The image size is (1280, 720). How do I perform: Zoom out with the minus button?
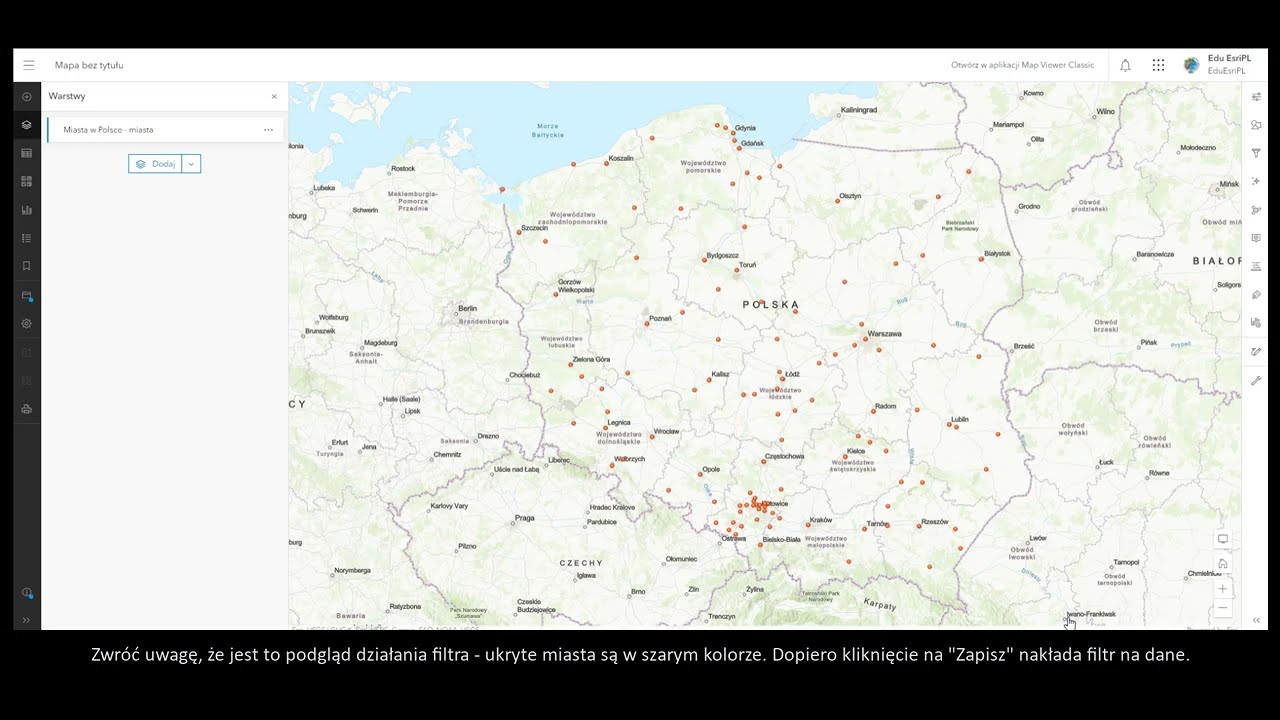coord(1222,608)
